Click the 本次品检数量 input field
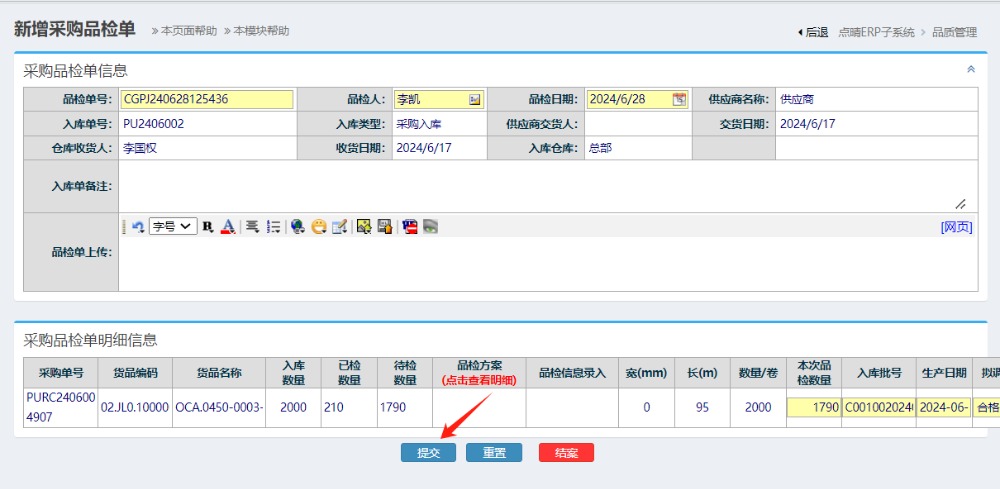 pyautogui.click(x=813, y=408)
